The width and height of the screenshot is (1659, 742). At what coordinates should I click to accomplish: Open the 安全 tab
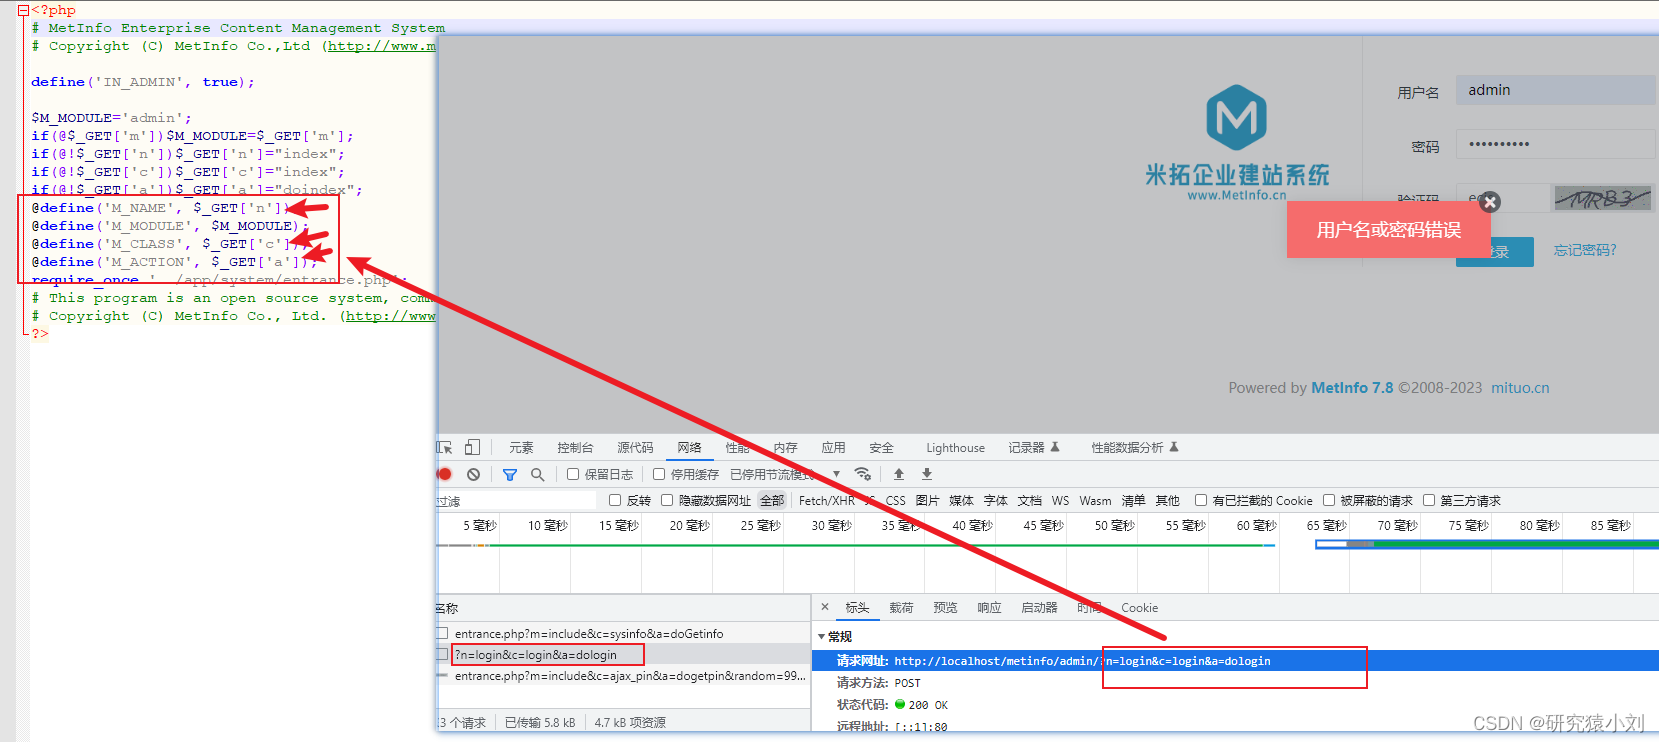(881, 448)
